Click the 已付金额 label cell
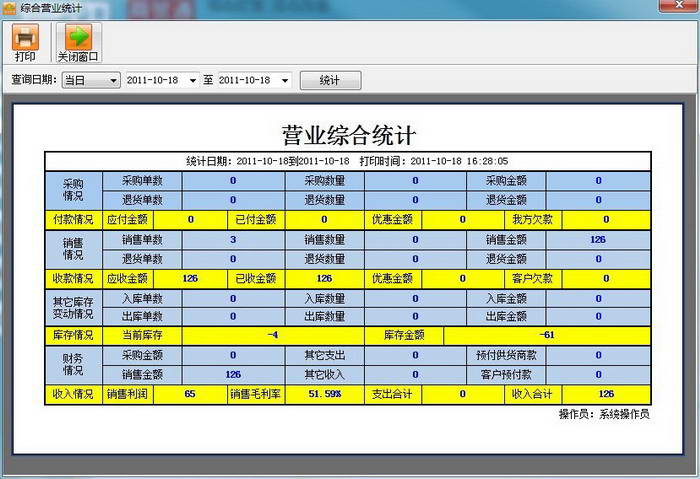 point(256,220)
